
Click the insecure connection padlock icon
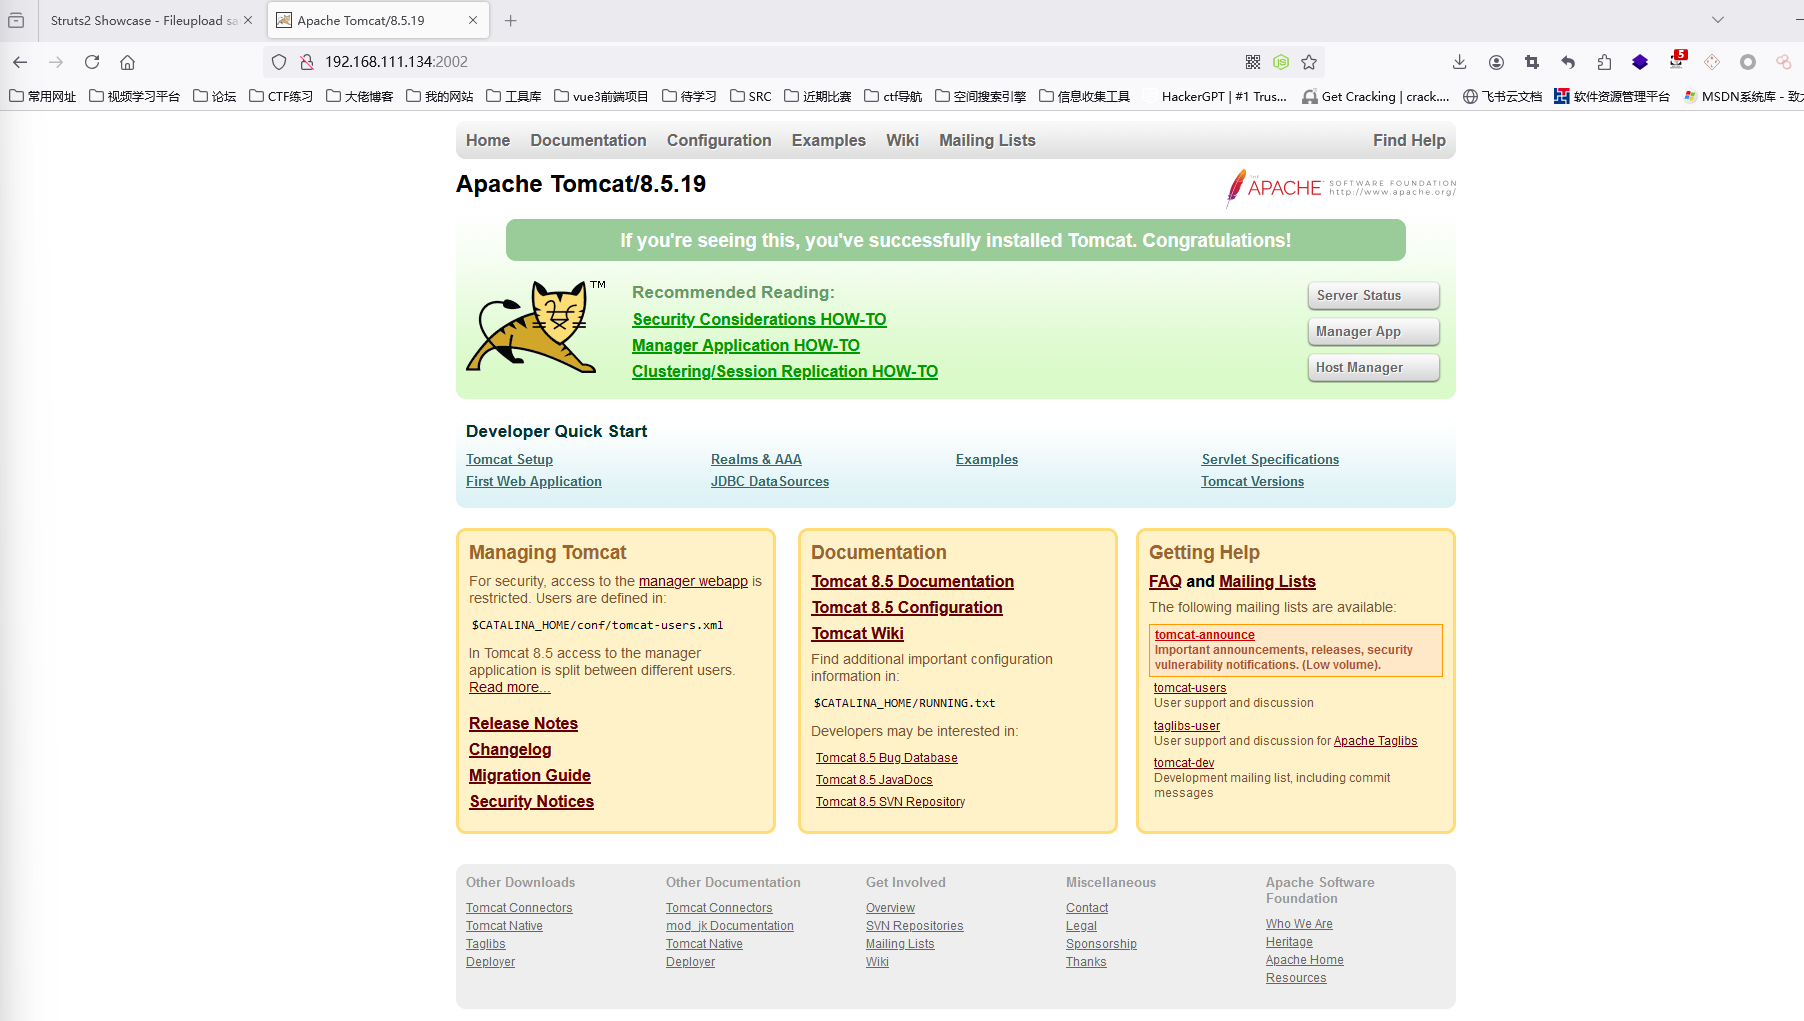(x=307, y=62)
